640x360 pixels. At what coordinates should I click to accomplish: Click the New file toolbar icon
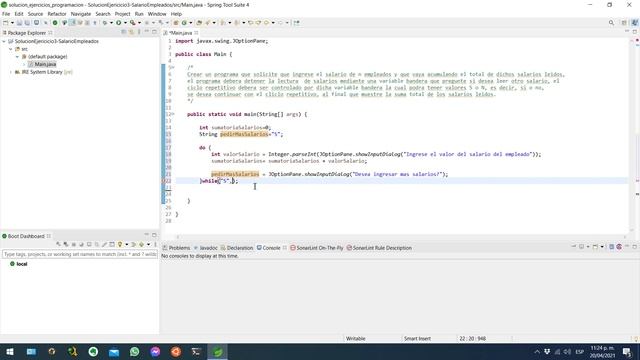pyautogui.click(x=6, y=23)
